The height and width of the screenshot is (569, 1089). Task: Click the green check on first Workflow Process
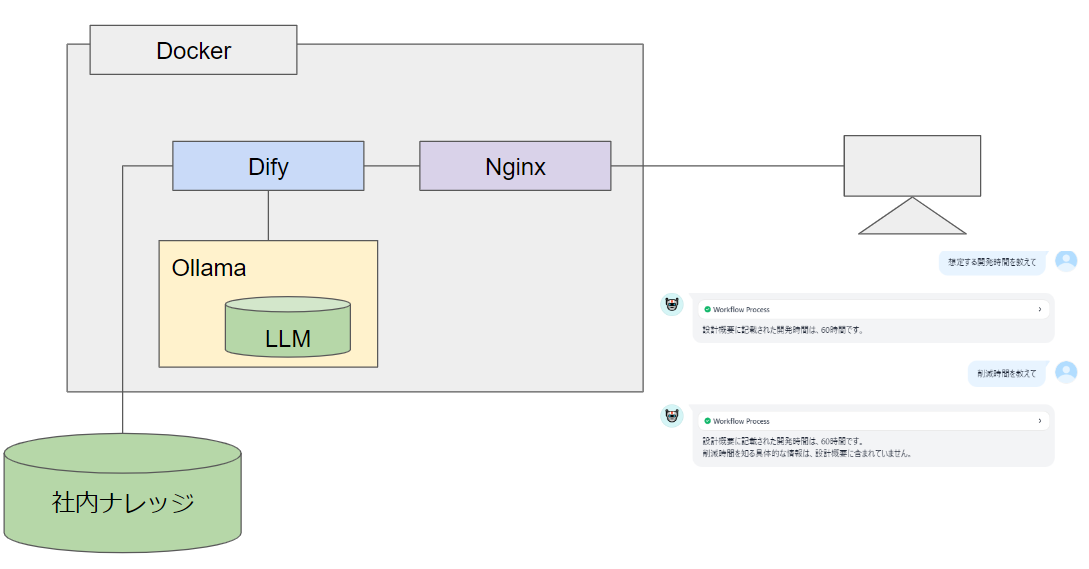707,310
